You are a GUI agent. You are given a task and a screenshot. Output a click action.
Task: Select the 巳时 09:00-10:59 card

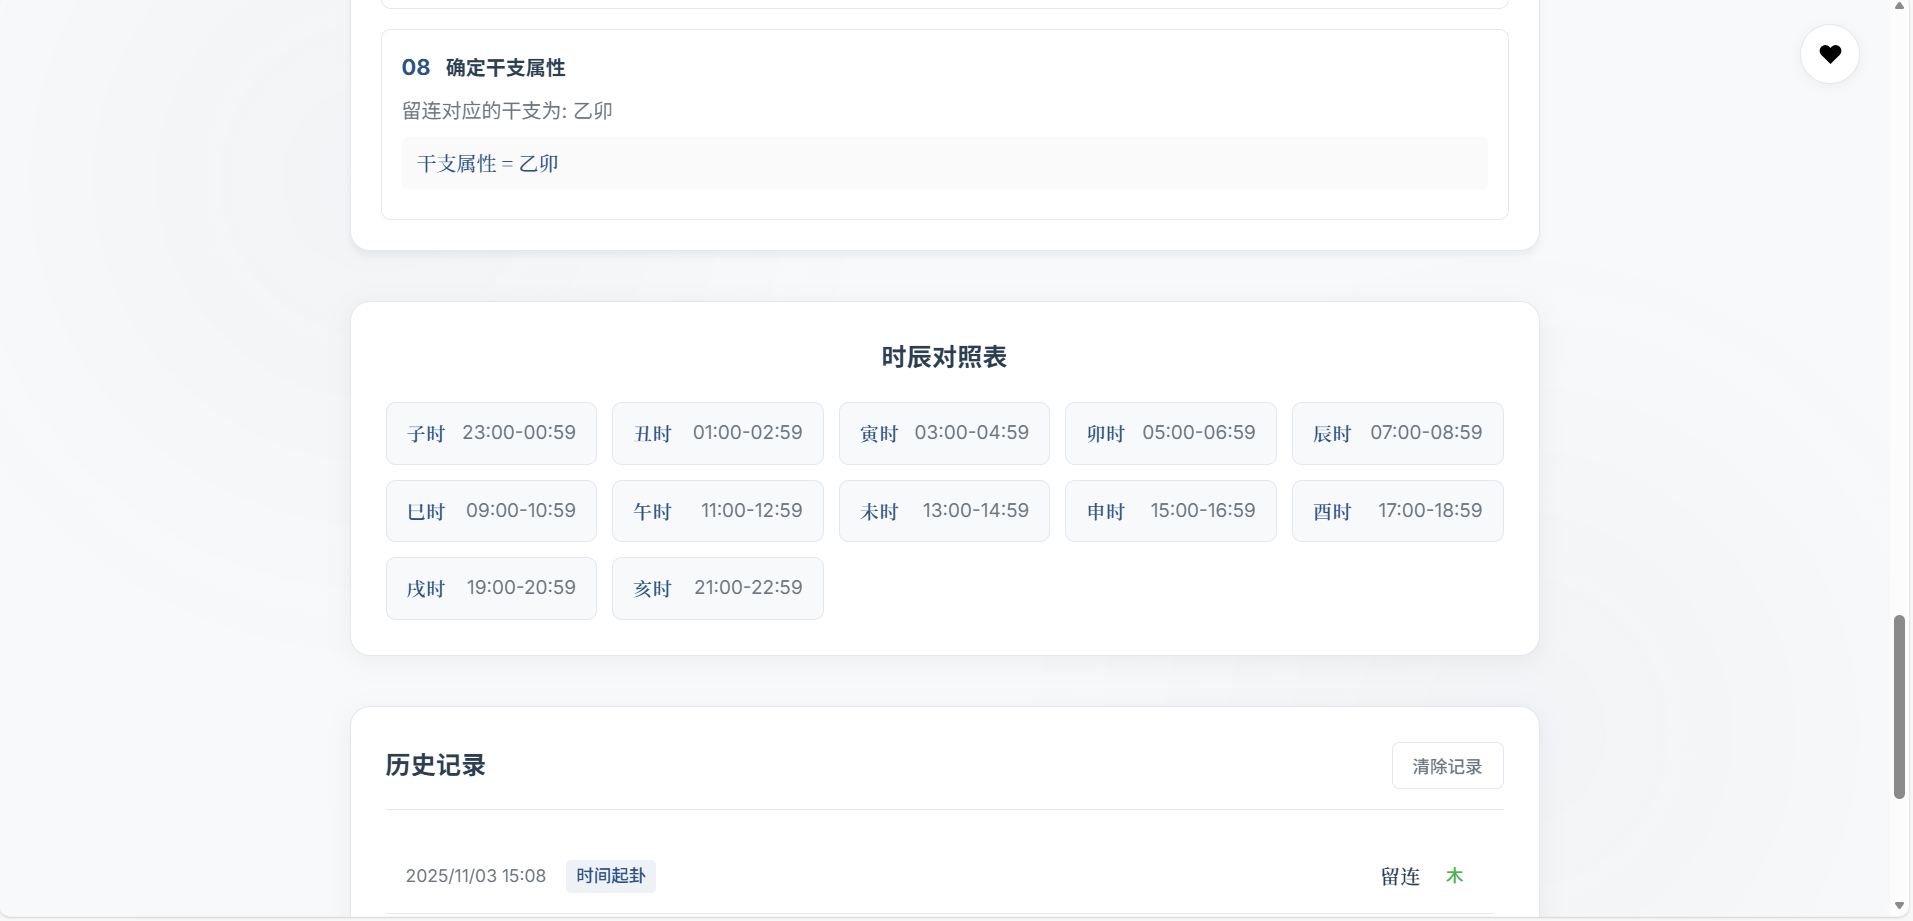(x=491, y=511)
